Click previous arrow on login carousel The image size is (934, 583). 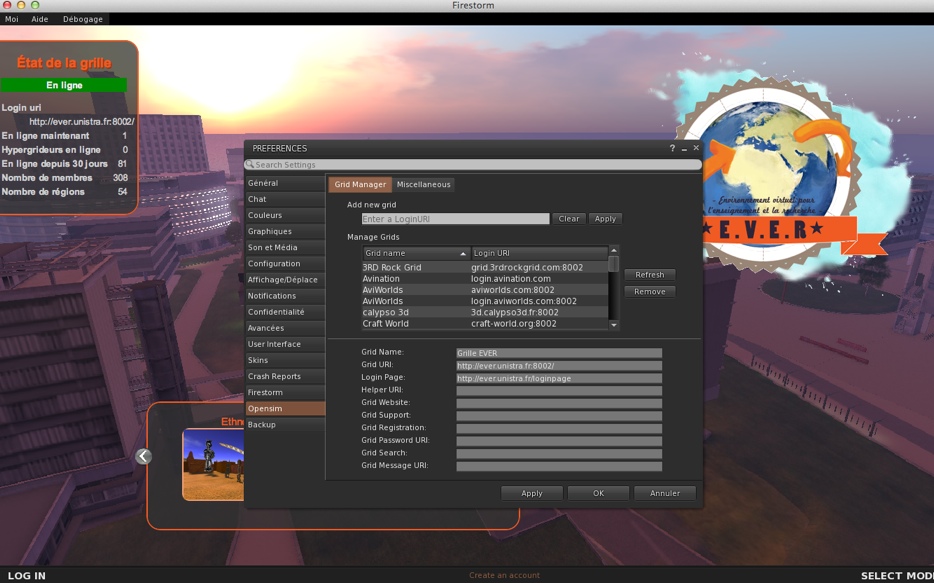pos(144,456)
